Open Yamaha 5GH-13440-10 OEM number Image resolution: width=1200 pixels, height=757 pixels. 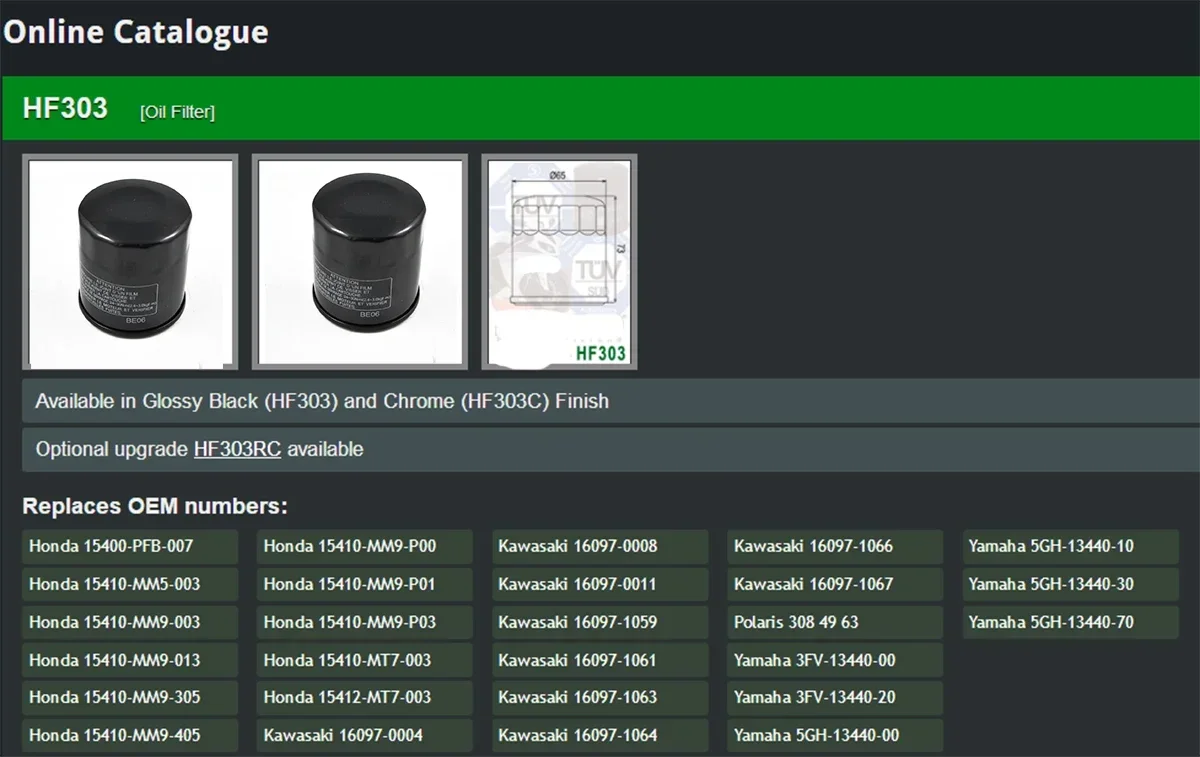click(x=1070, y=546)
